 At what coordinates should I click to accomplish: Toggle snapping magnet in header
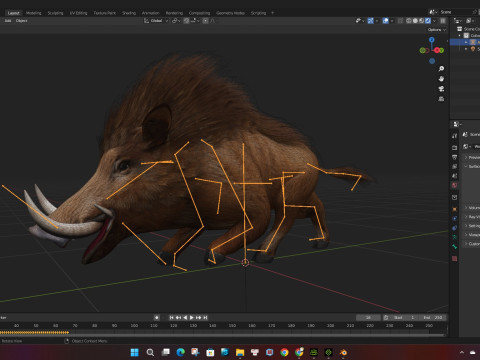[x=186, y=21]
